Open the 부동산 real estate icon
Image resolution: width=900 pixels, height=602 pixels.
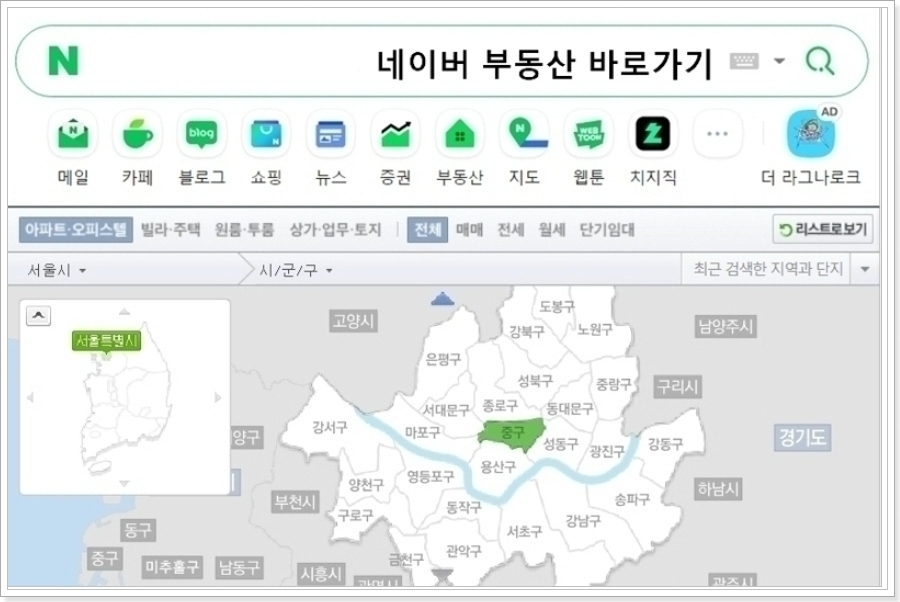coord(459,134)
